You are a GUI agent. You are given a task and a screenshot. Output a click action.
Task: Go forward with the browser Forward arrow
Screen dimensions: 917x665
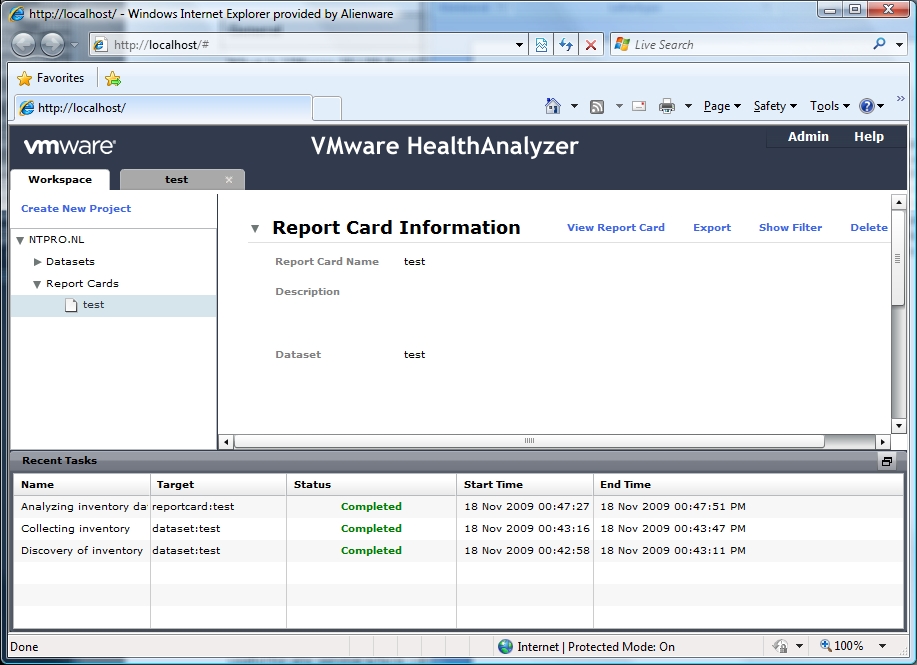(52, 45)
